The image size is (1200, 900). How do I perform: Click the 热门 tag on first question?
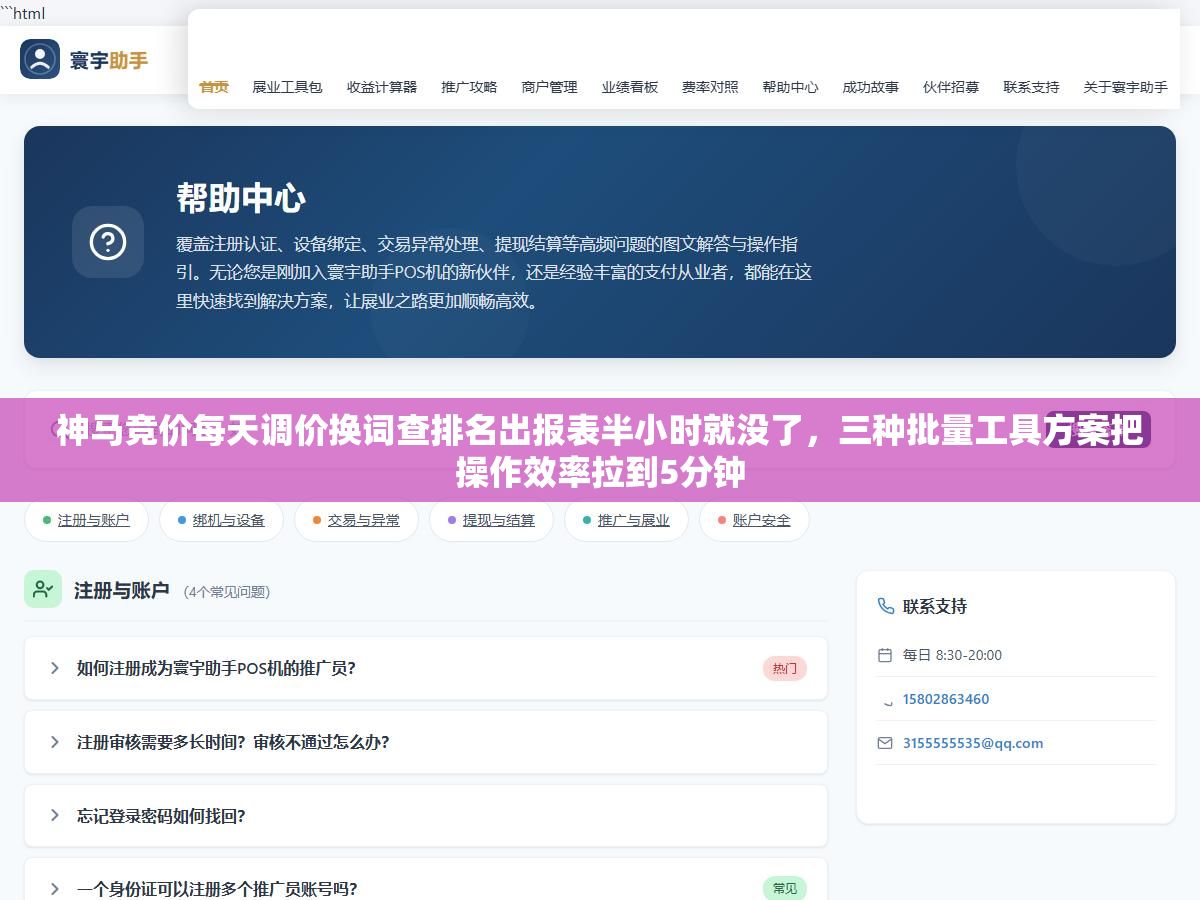click(x=785, y=669)
